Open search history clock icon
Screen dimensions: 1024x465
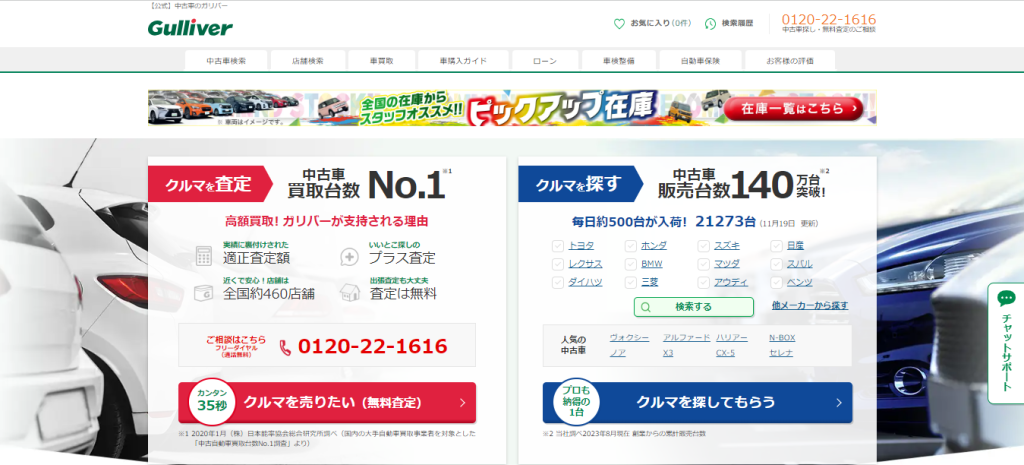pos(711,23)
